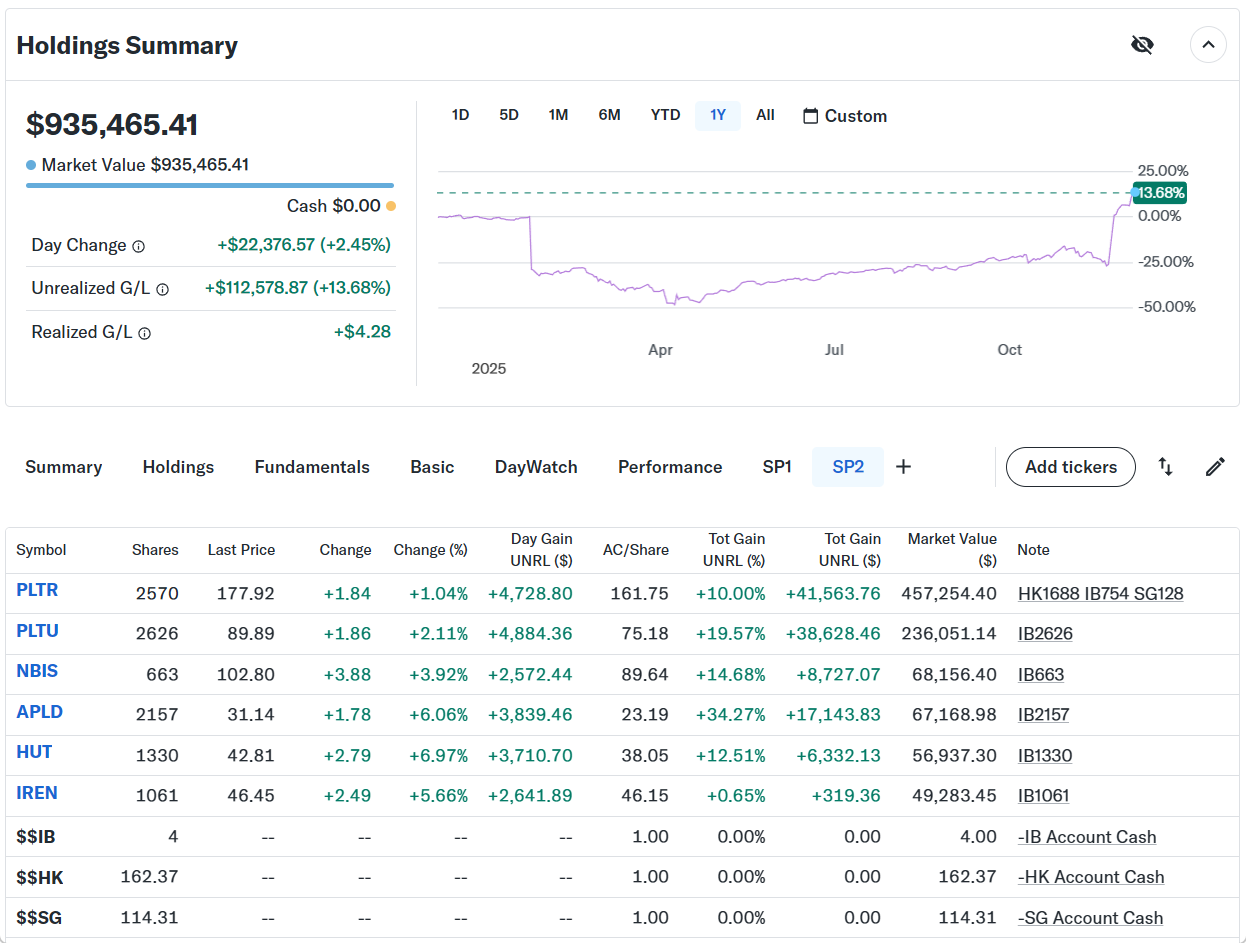This screenshot has height=943, width=1246.
Task: Open the Performance tab
Action: click(x=670, y=467)
